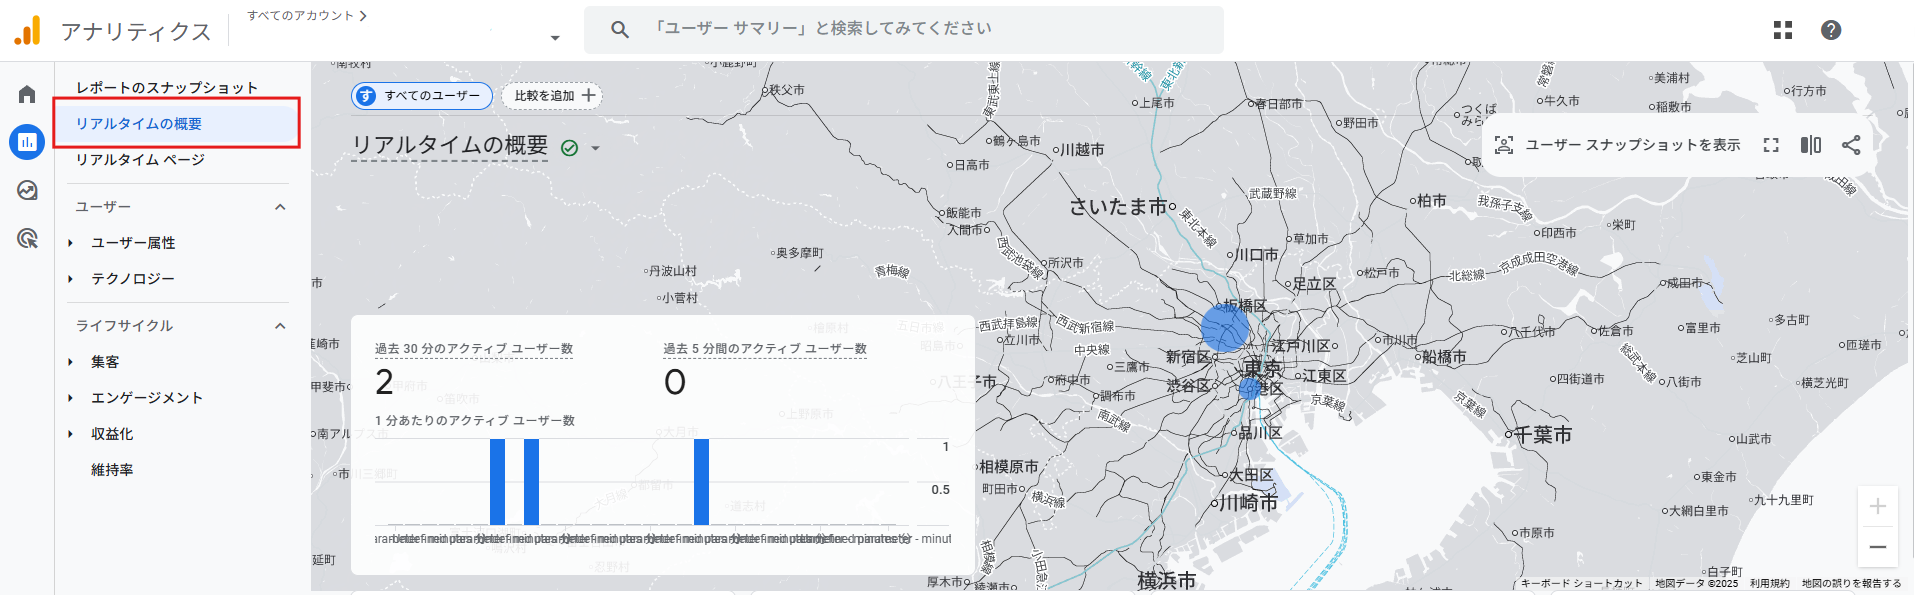The image size is (1916, 595).
Task: Click the share report icon
Action: [1851, 145]
